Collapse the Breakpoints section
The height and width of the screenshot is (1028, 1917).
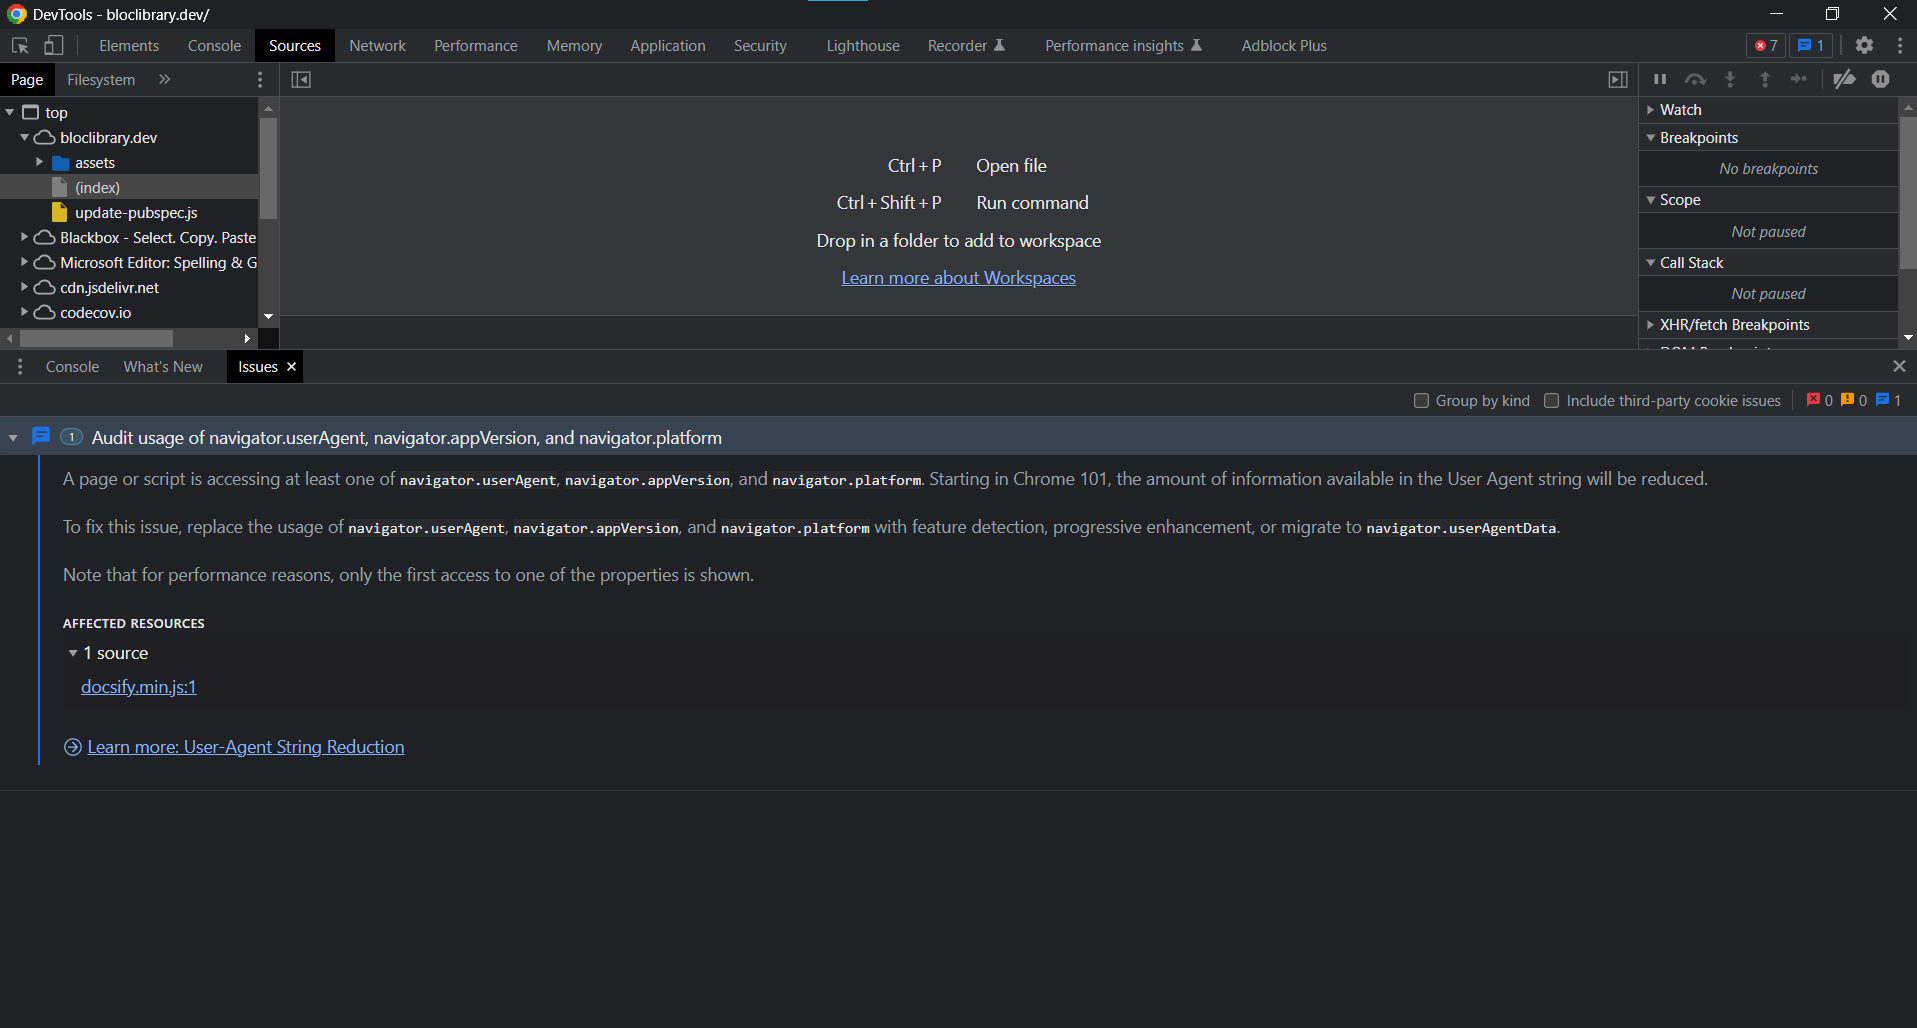click(x=1649, y=137)
